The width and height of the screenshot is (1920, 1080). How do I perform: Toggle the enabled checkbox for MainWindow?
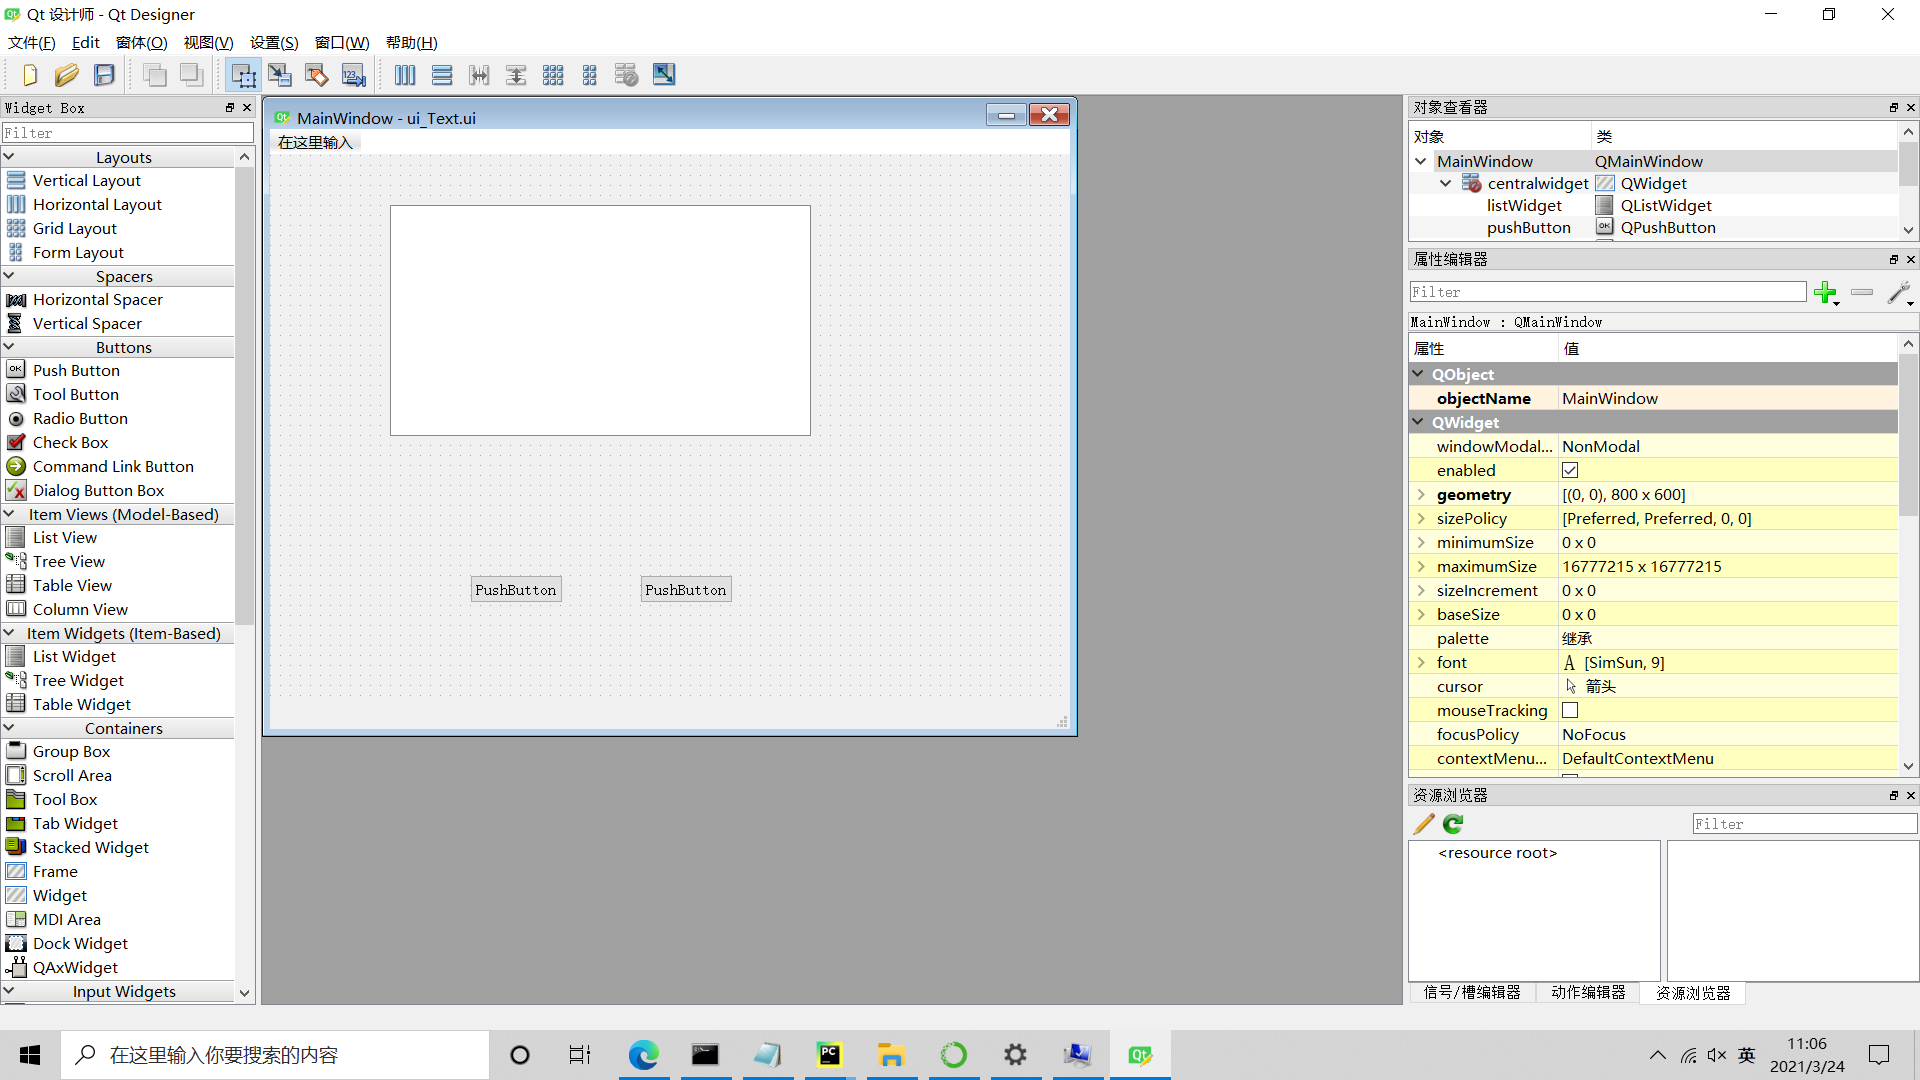point(1572,471)
